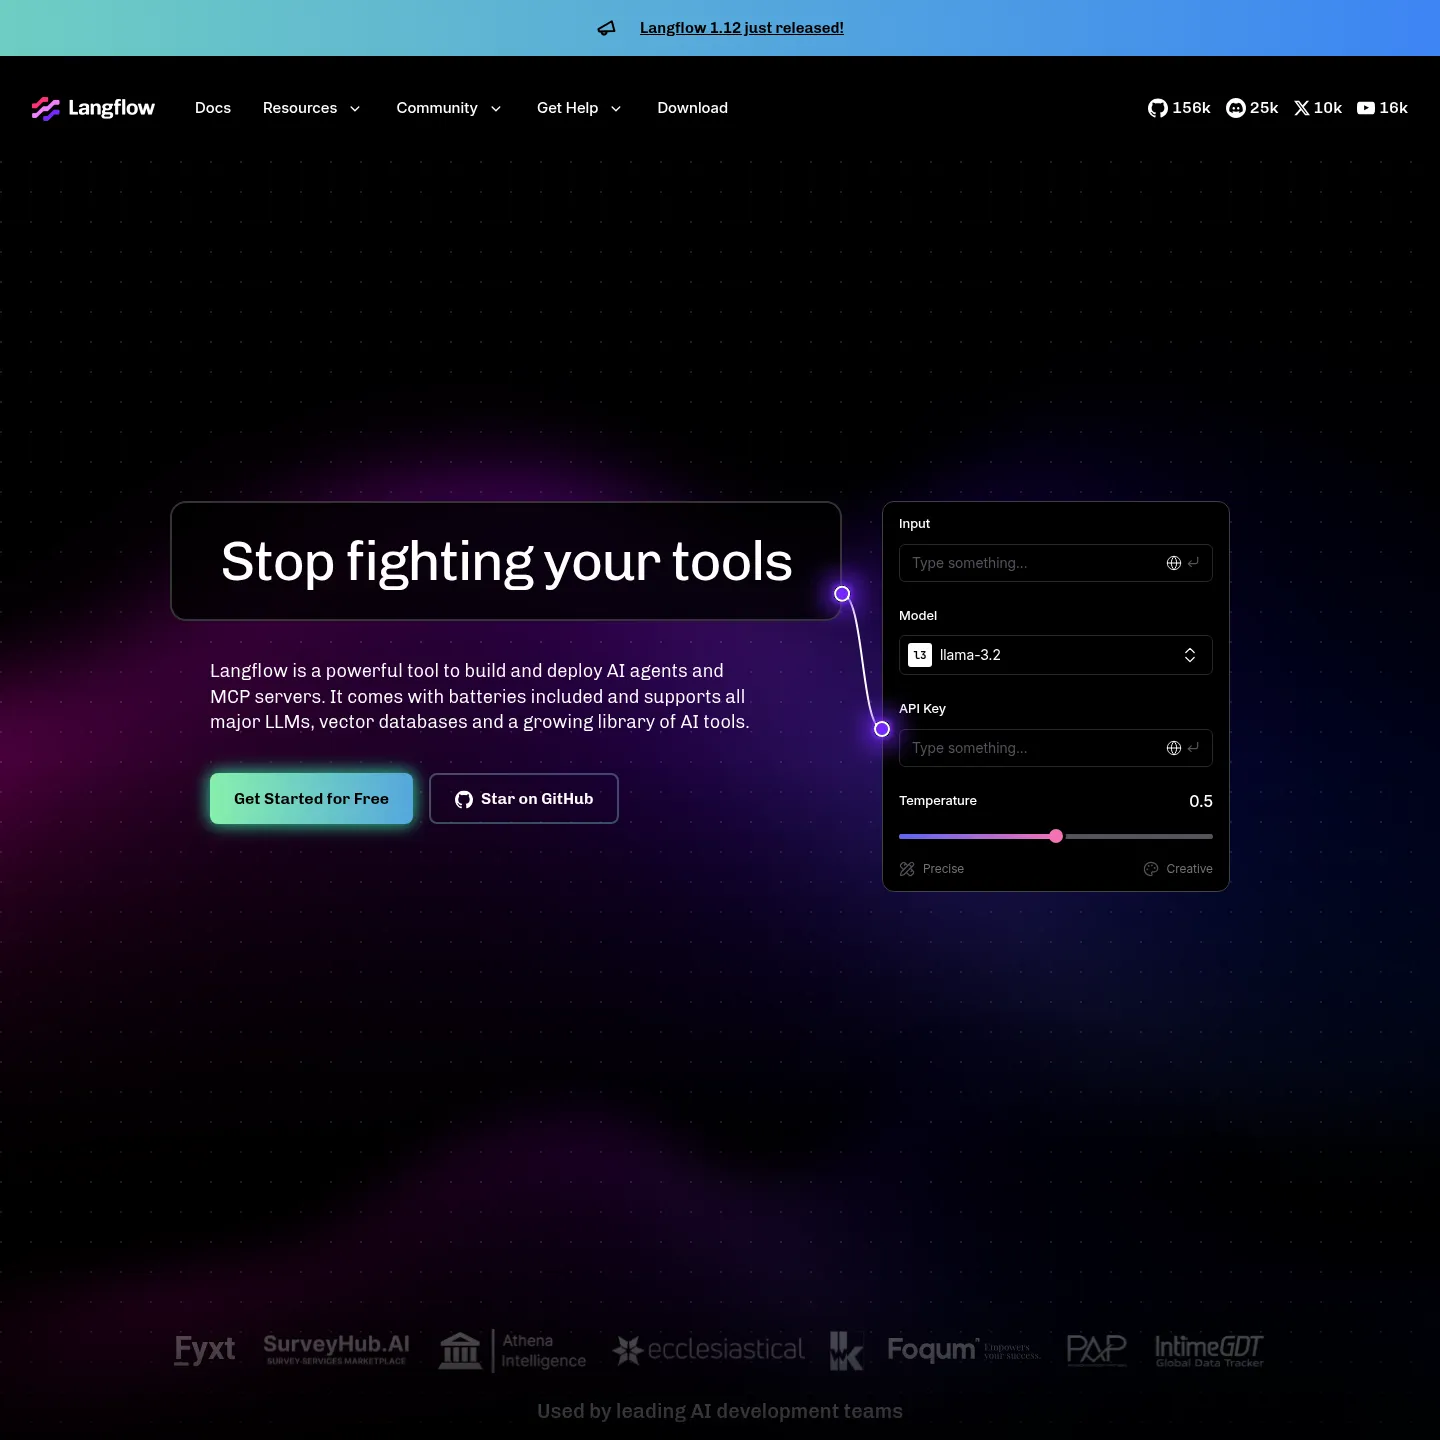Image resolution: width=1440 pixels, height=1440 pixels.
Task: Click Get Started for Free button
Action: (x=311, y=799)
